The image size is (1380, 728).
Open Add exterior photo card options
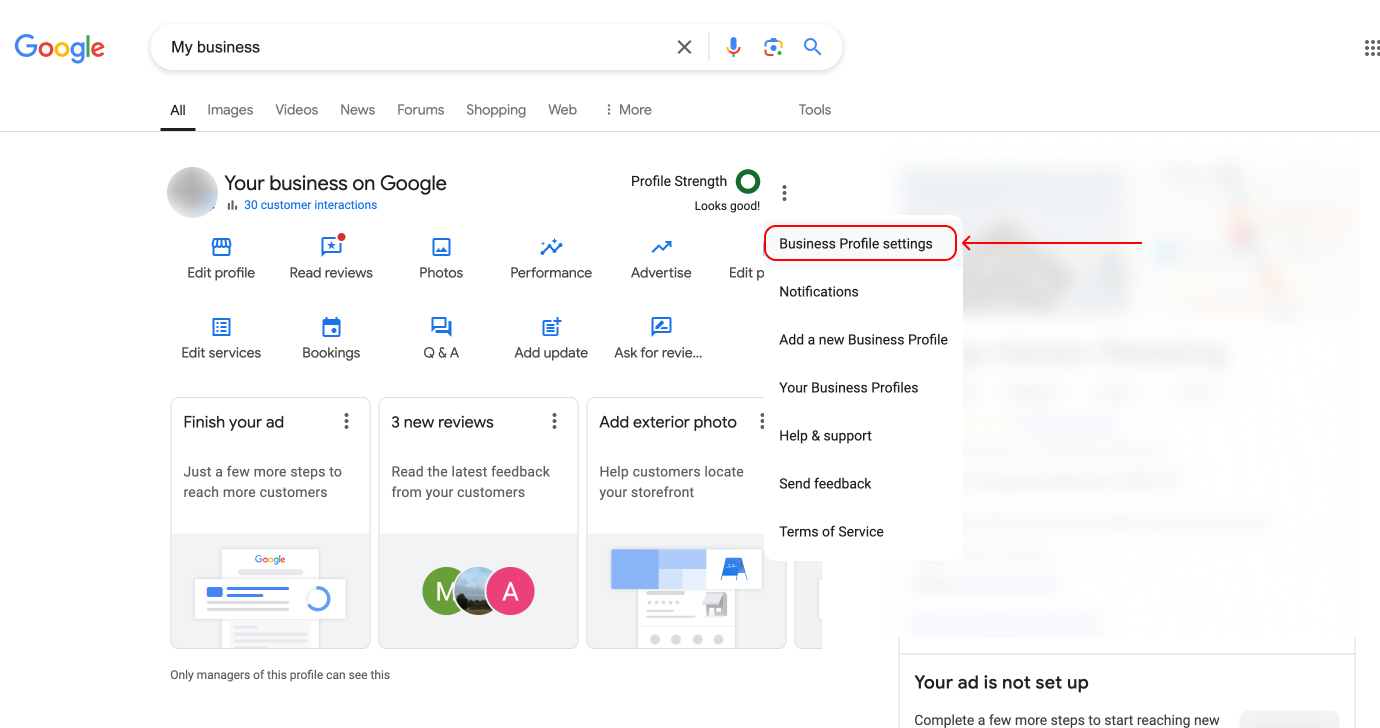(762, 422)
